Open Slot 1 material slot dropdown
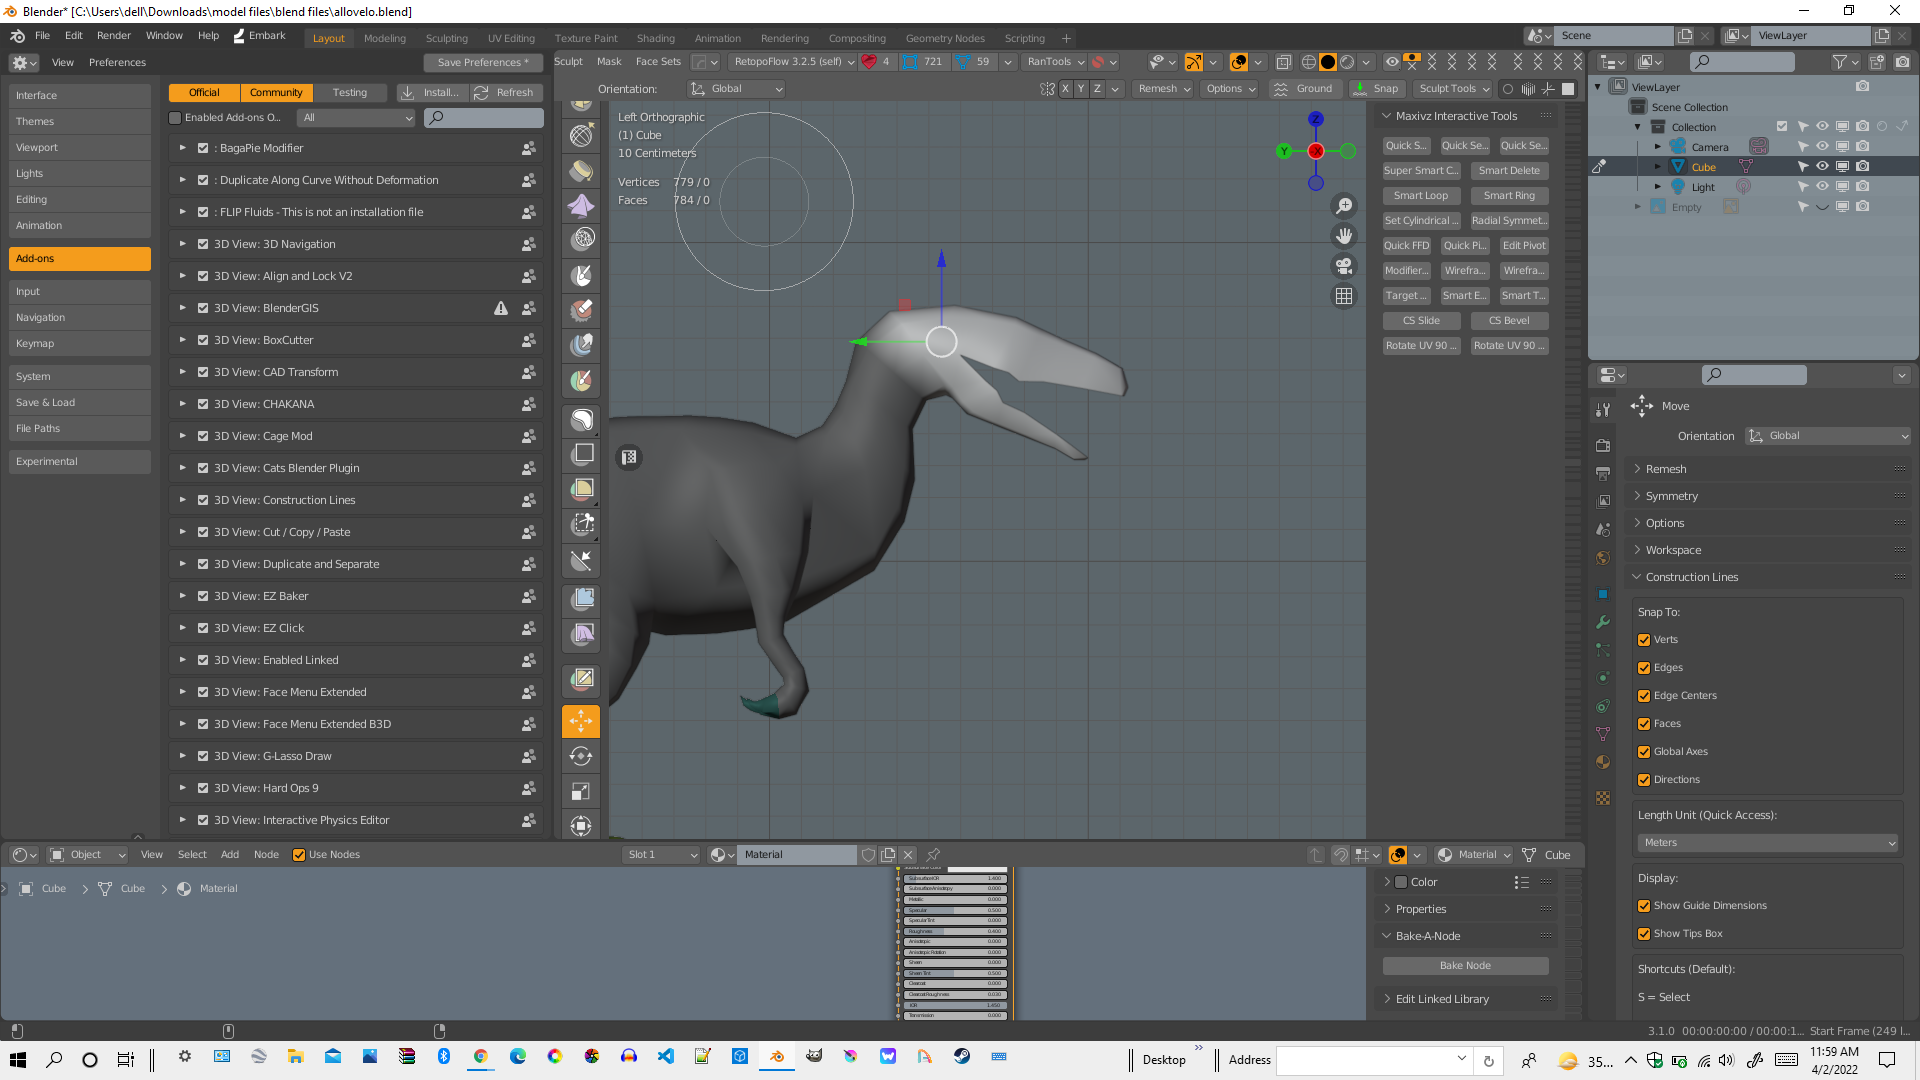Image resolution: width=1920 pixels, height=1080 pixels. pyautogui.click(x=661, y=855)
